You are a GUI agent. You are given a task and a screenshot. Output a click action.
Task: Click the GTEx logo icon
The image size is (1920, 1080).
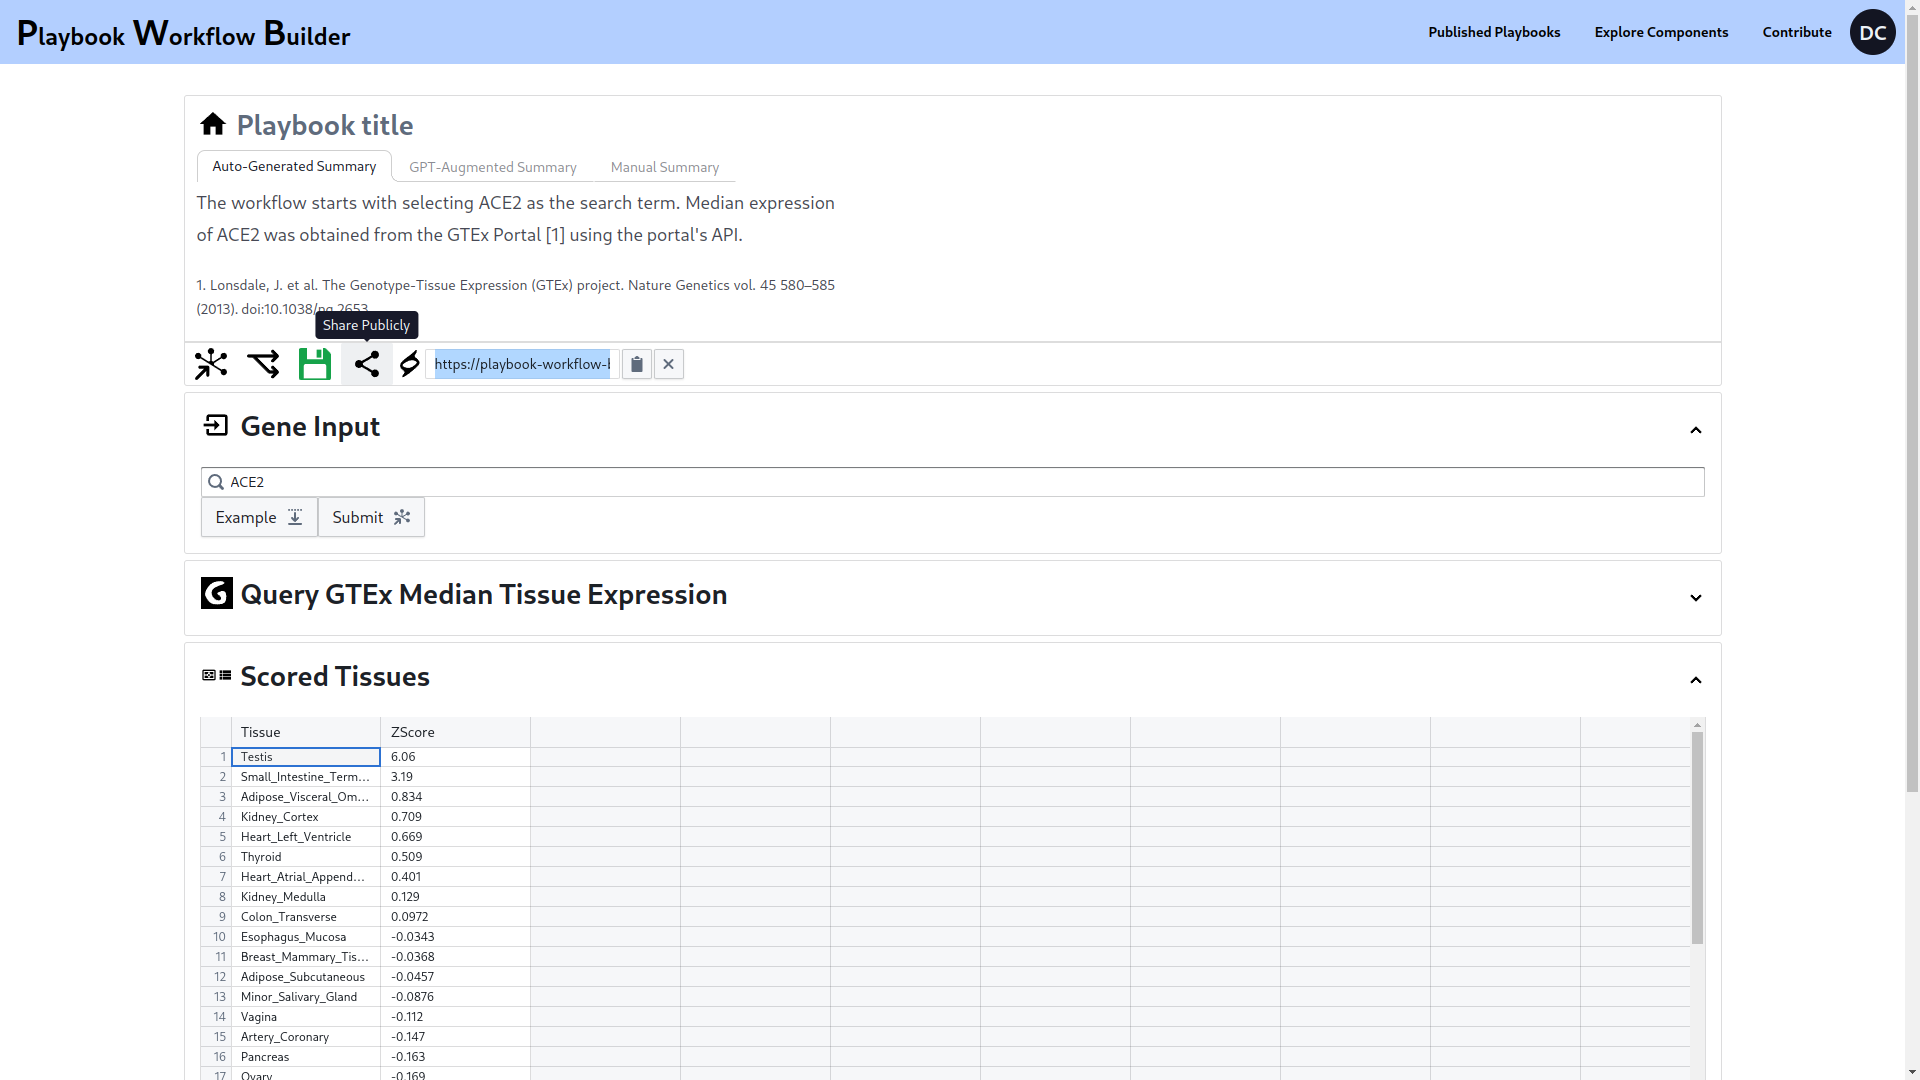pyautogui.click(x=217, y=593)
